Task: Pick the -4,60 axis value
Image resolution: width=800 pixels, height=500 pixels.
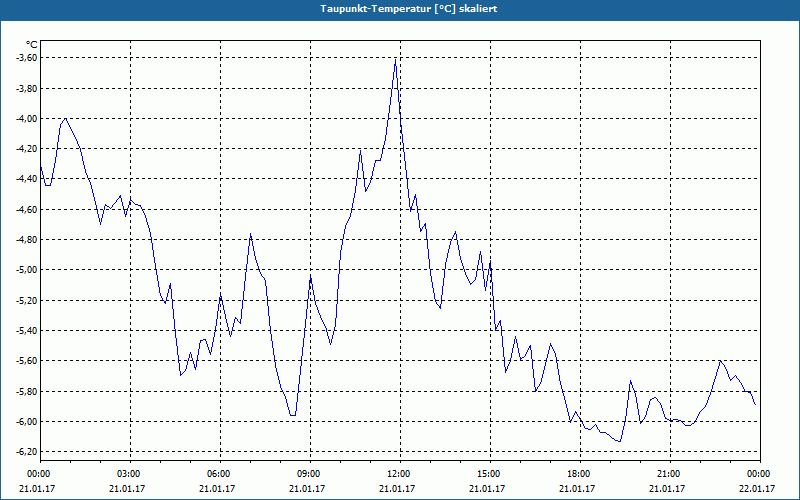Action: point(27,210)
